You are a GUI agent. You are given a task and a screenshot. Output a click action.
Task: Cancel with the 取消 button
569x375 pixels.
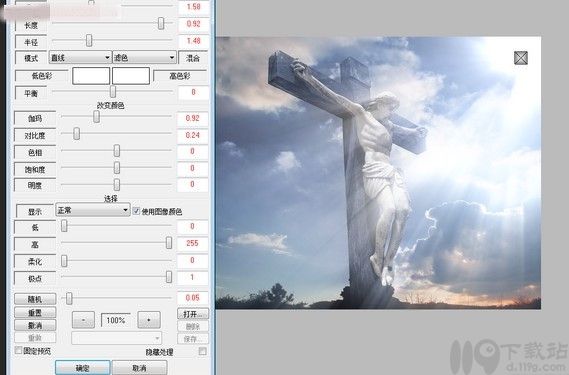click(139, 367)
